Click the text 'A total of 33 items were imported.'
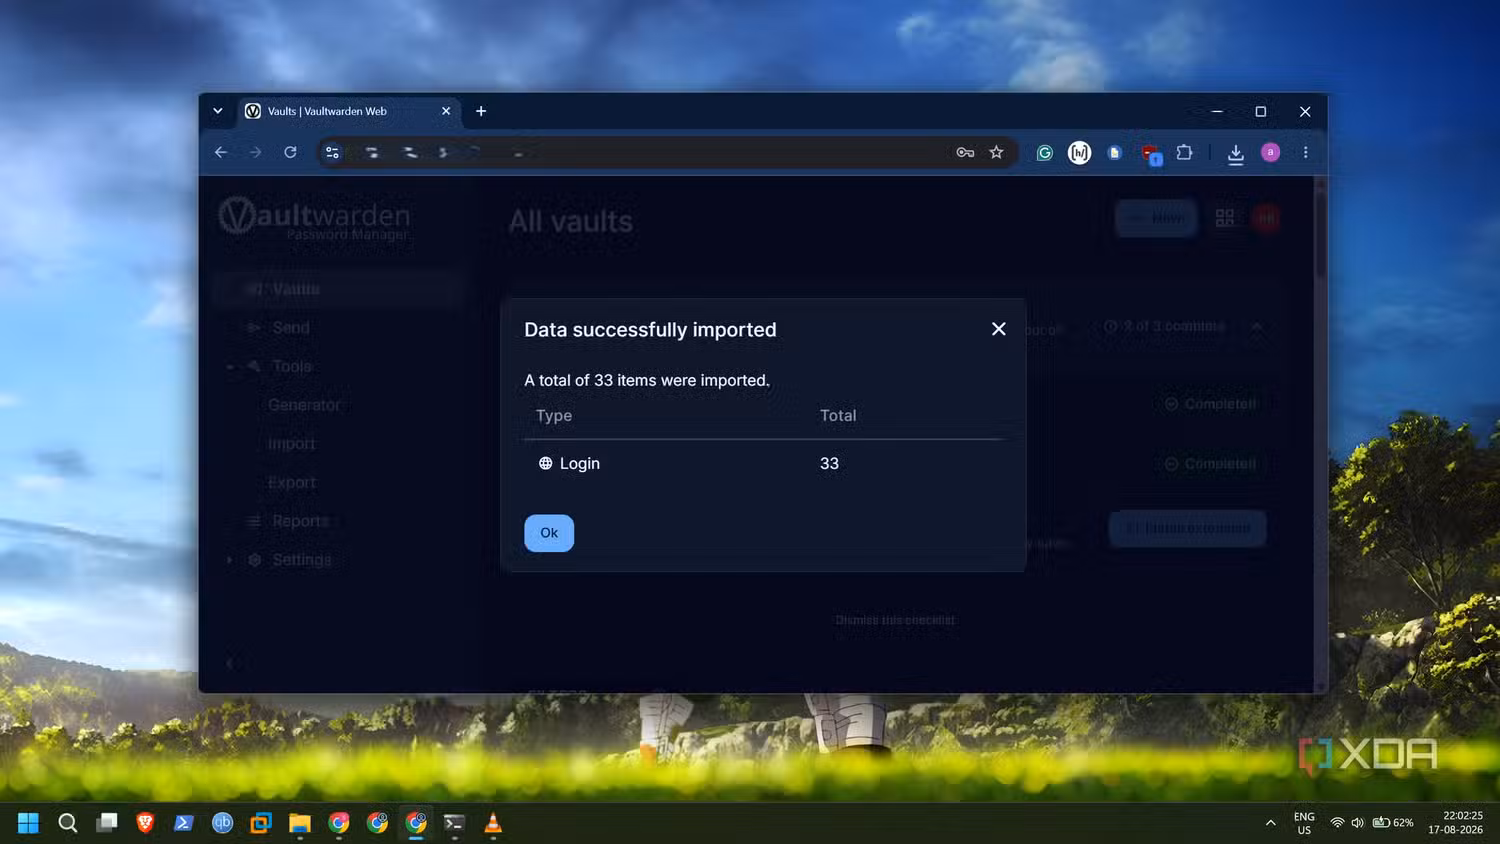This screenshot has width=1500, height=844. 647,380
